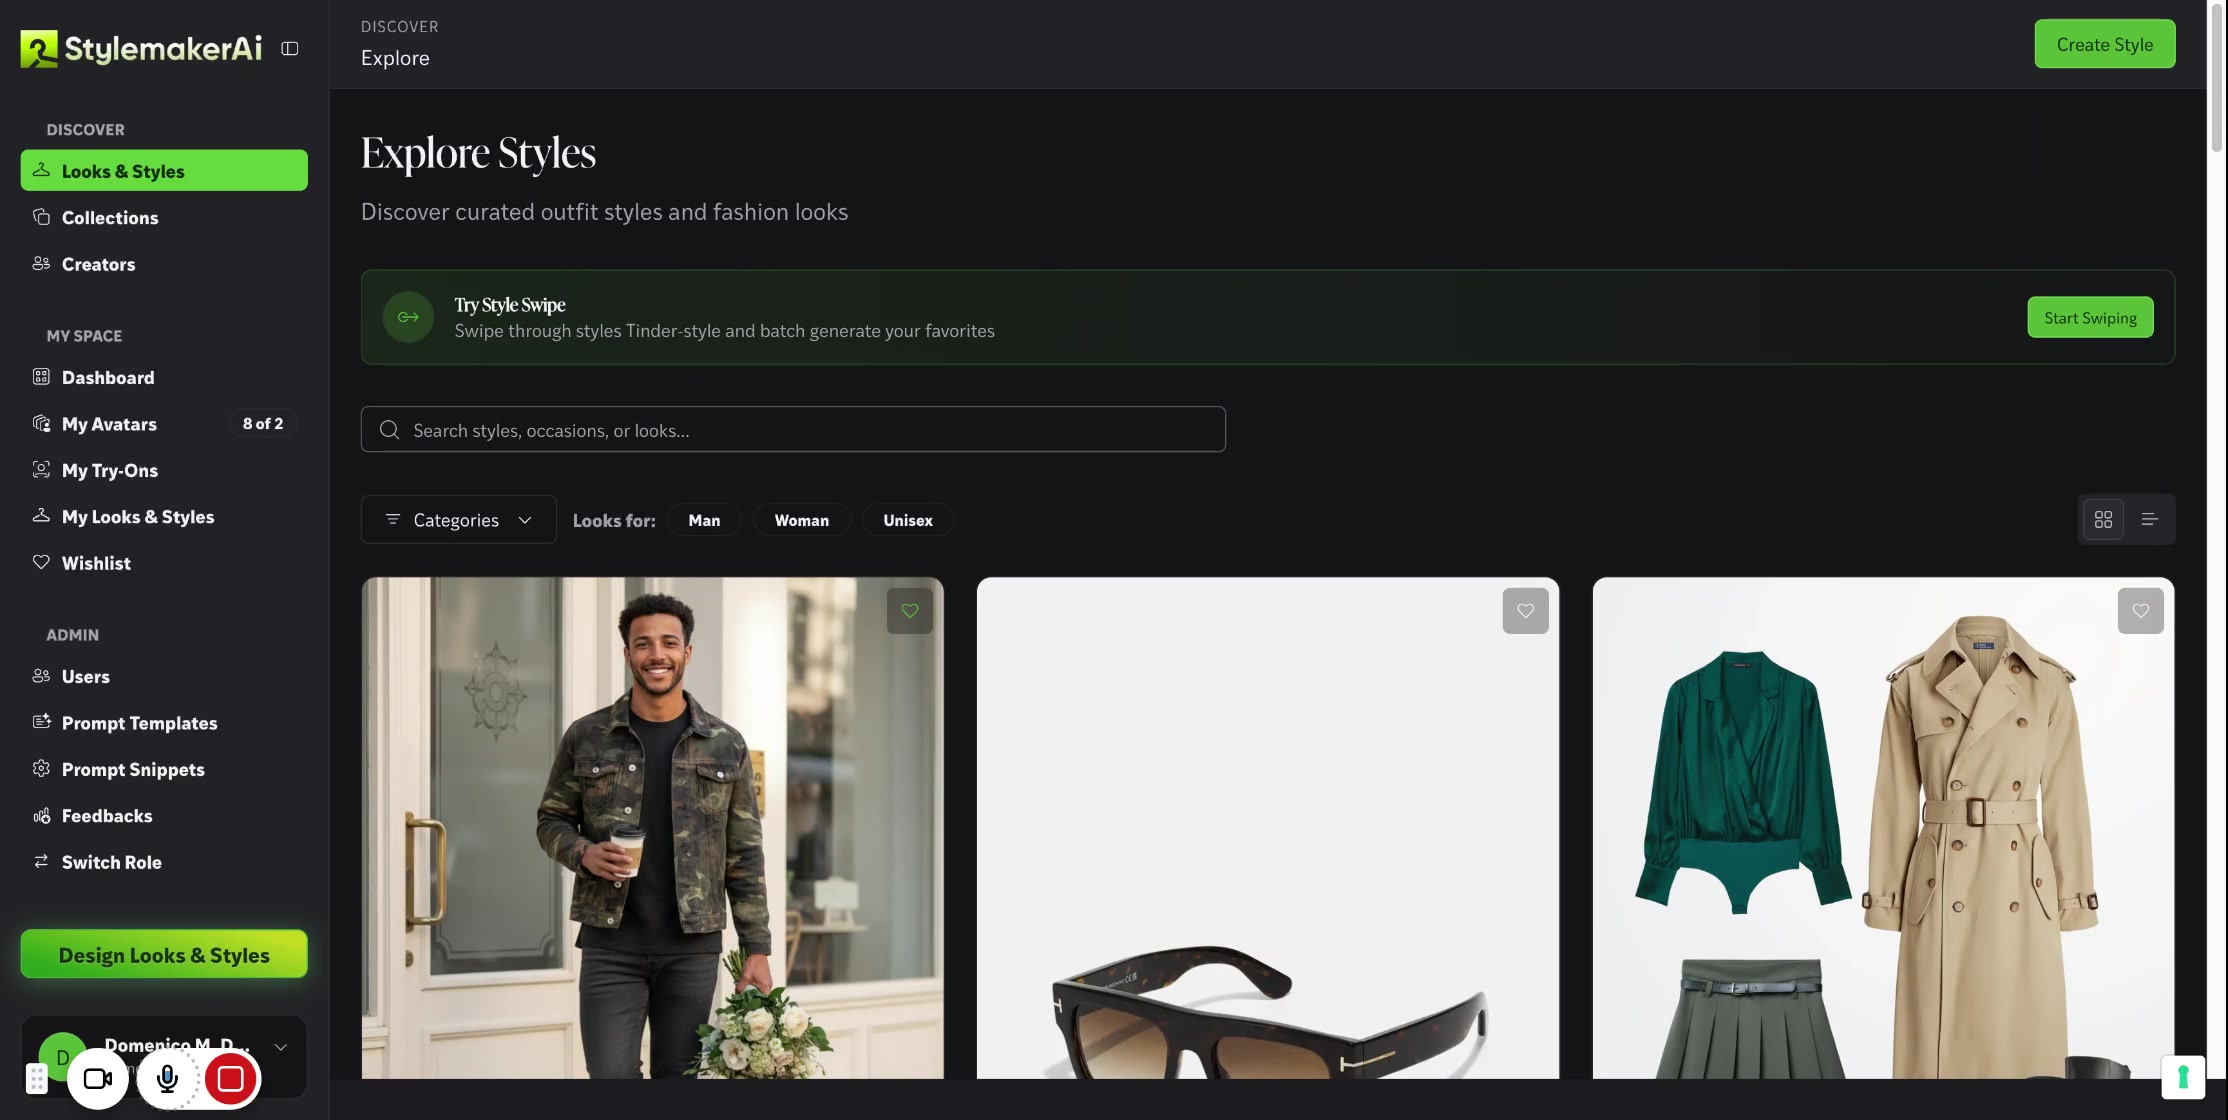Click the green accessibility figure icon
This screenshot has height=1120, width=2228.
coord(2183,1077)
